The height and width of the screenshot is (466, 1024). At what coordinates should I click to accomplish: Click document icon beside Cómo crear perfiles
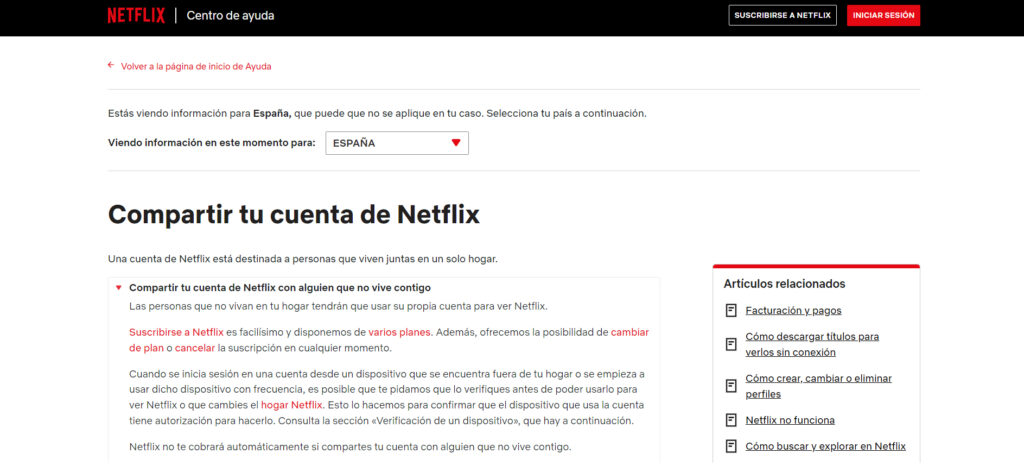pos(731,386)
